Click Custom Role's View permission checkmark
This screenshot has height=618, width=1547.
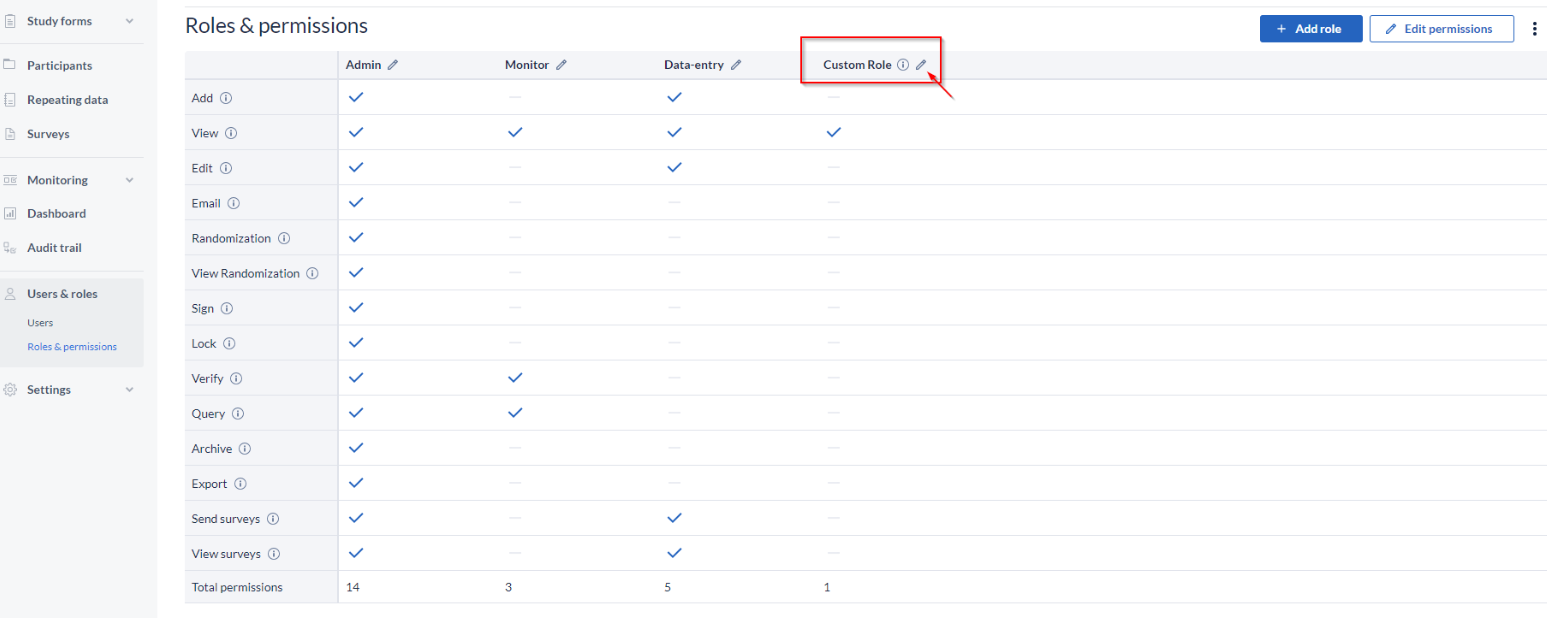pos(834,132)
